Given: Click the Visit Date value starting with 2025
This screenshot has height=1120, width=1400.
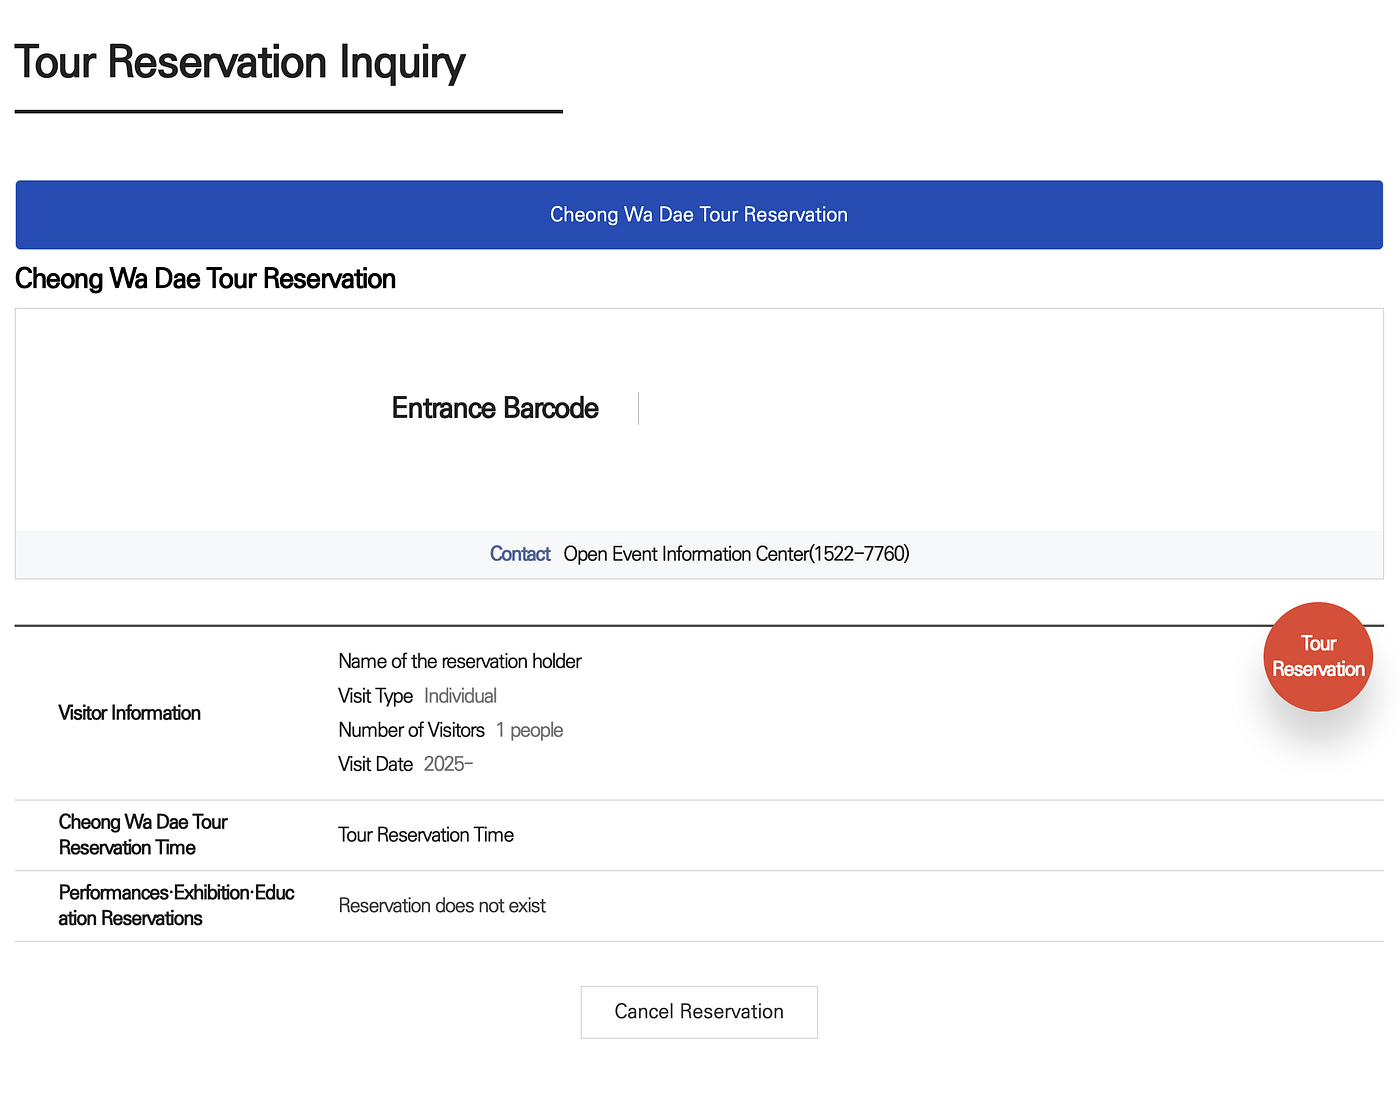Looking at the screenshot, I should (448, 764).
